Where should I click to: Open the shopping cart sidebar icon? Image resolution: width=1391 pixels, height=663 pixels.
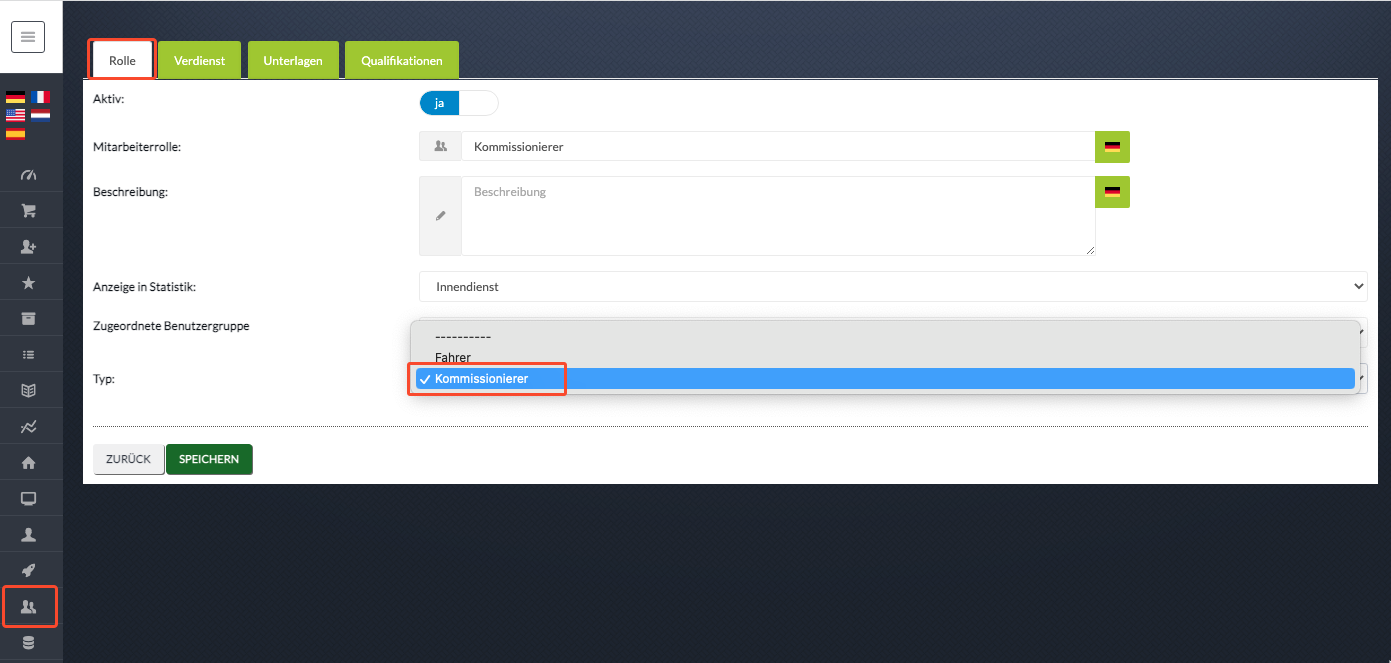[29, 211]
